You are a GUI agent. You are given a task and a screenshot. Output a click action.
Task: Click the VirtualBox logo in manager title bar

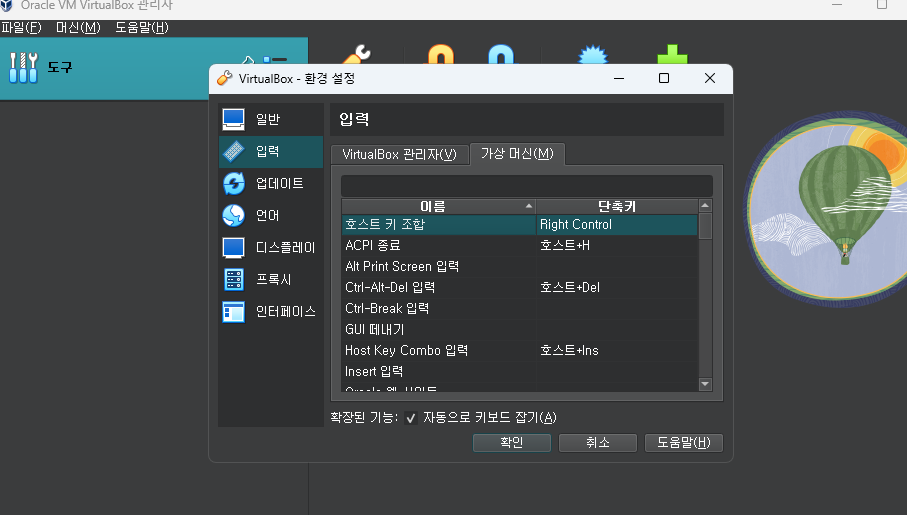pos(6,5)
